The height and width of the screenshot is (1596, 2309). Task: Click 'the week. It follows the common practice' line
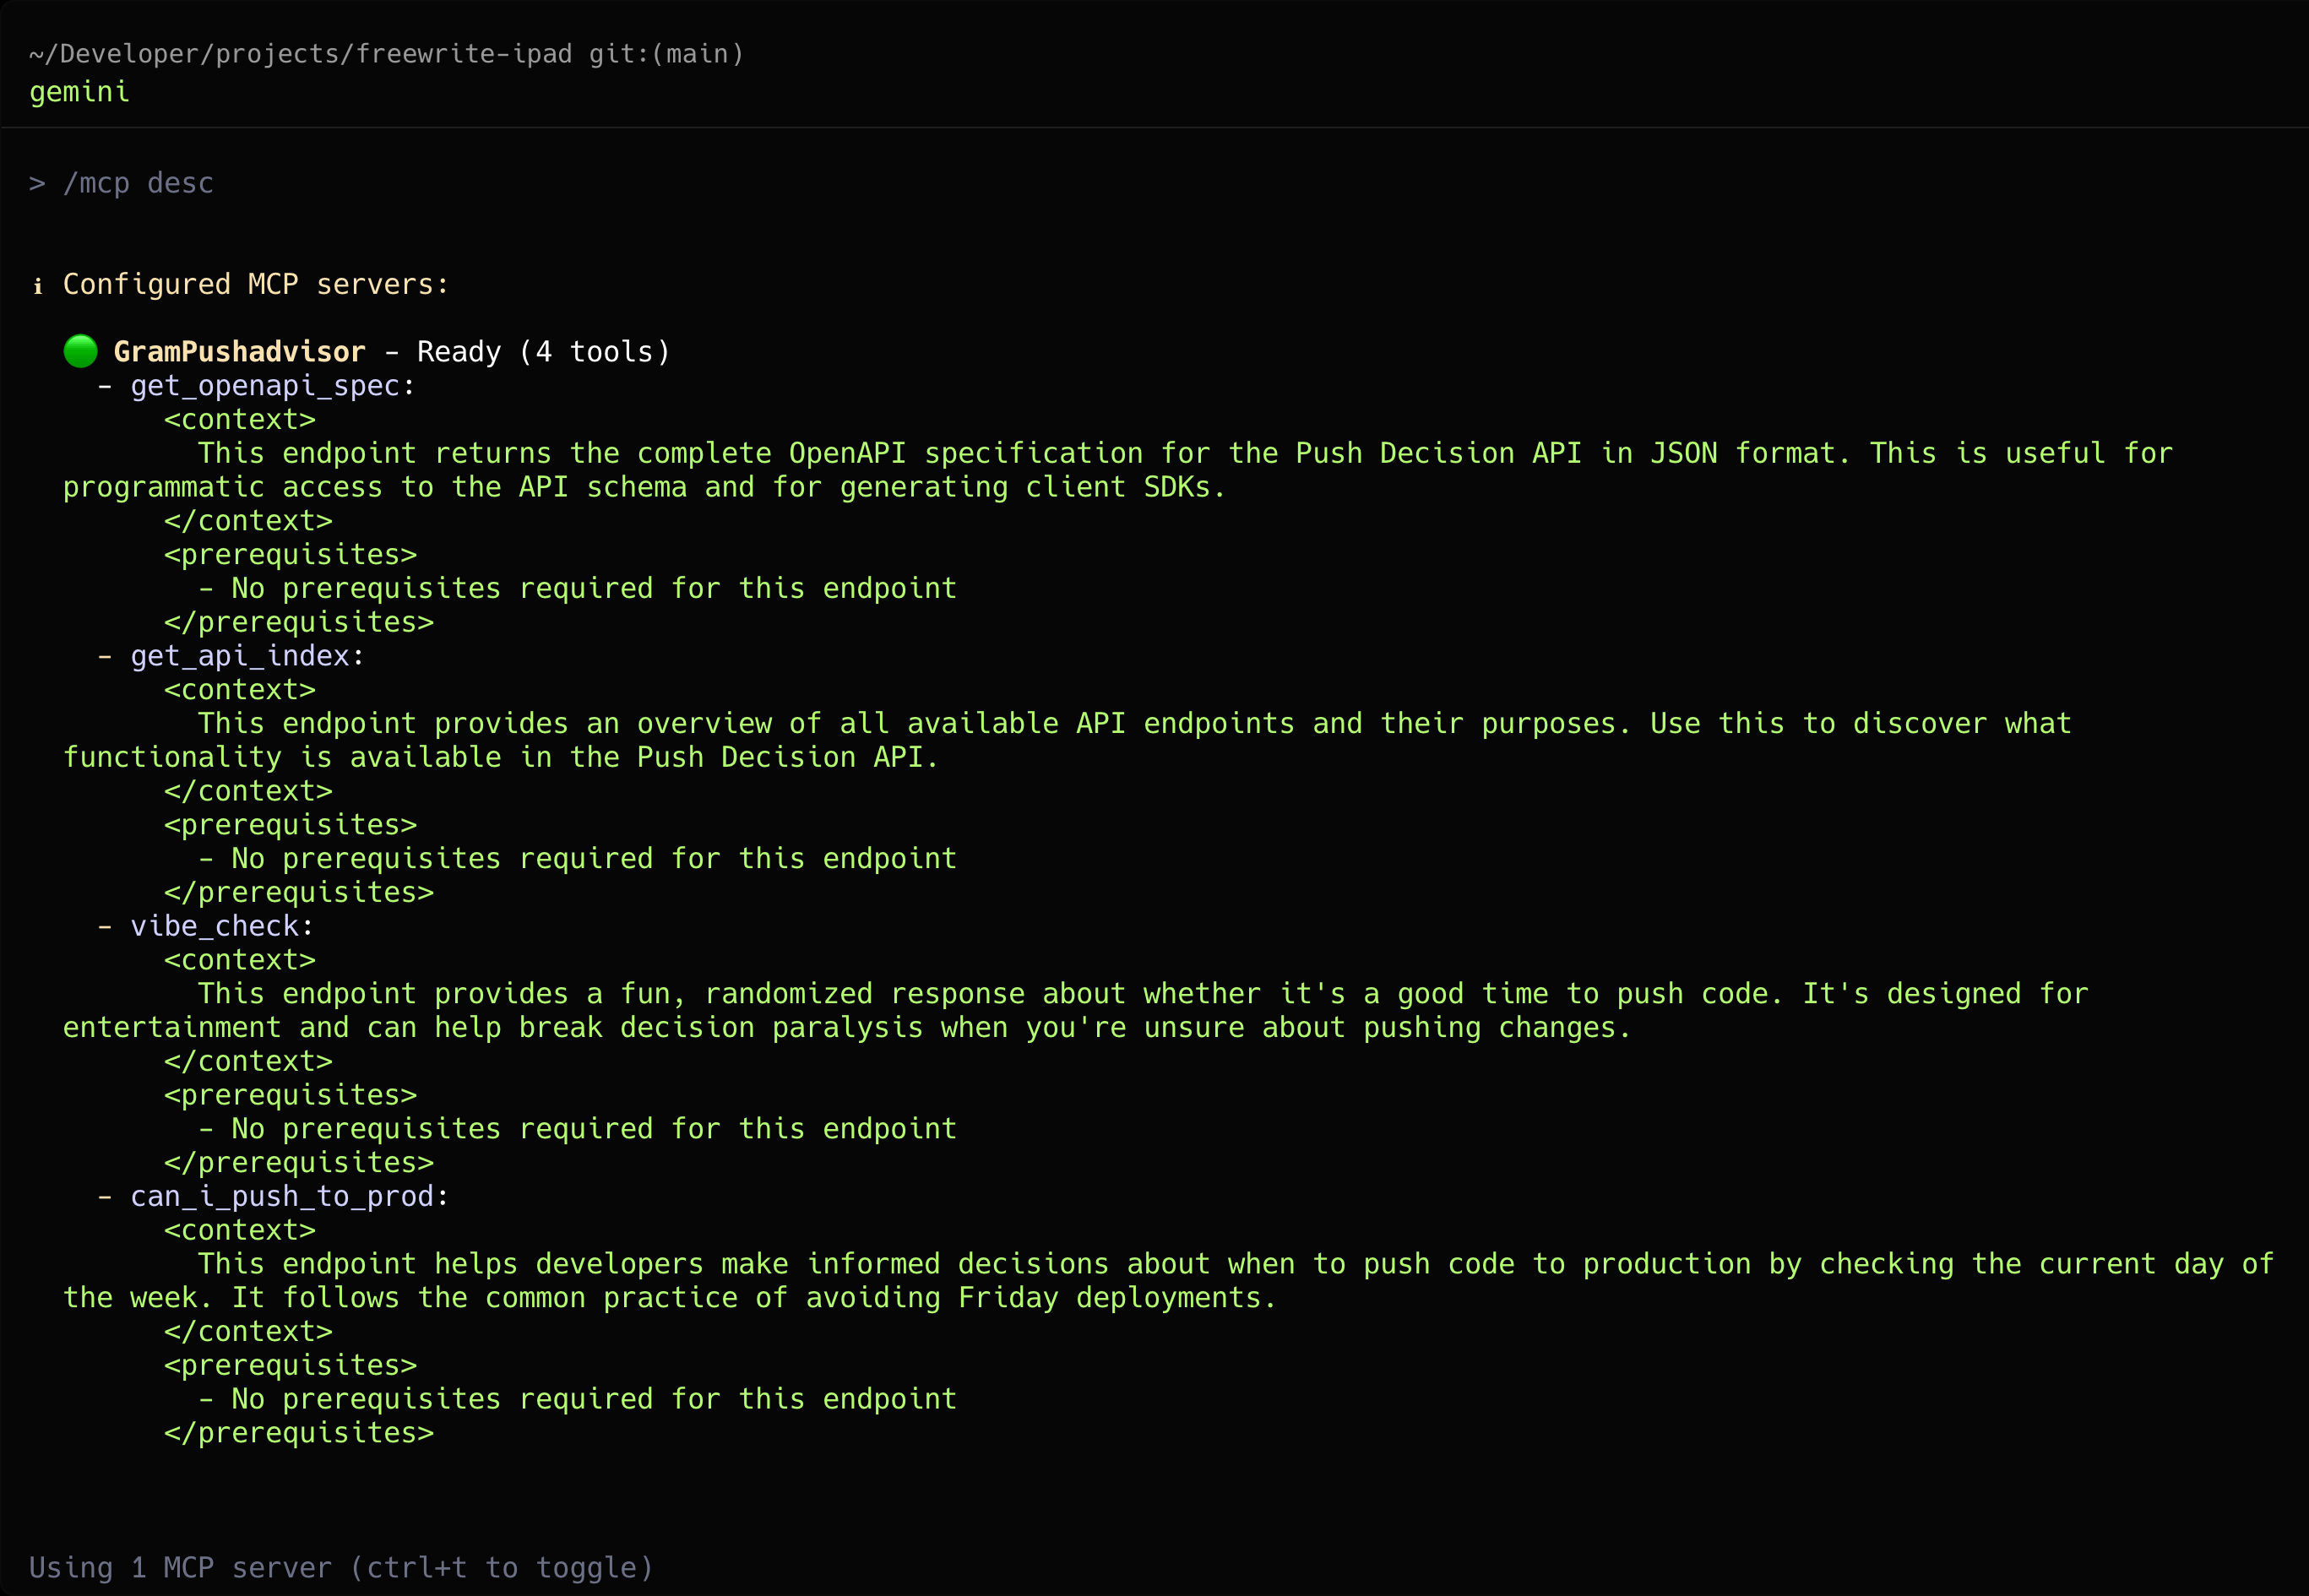point(670,1298)
